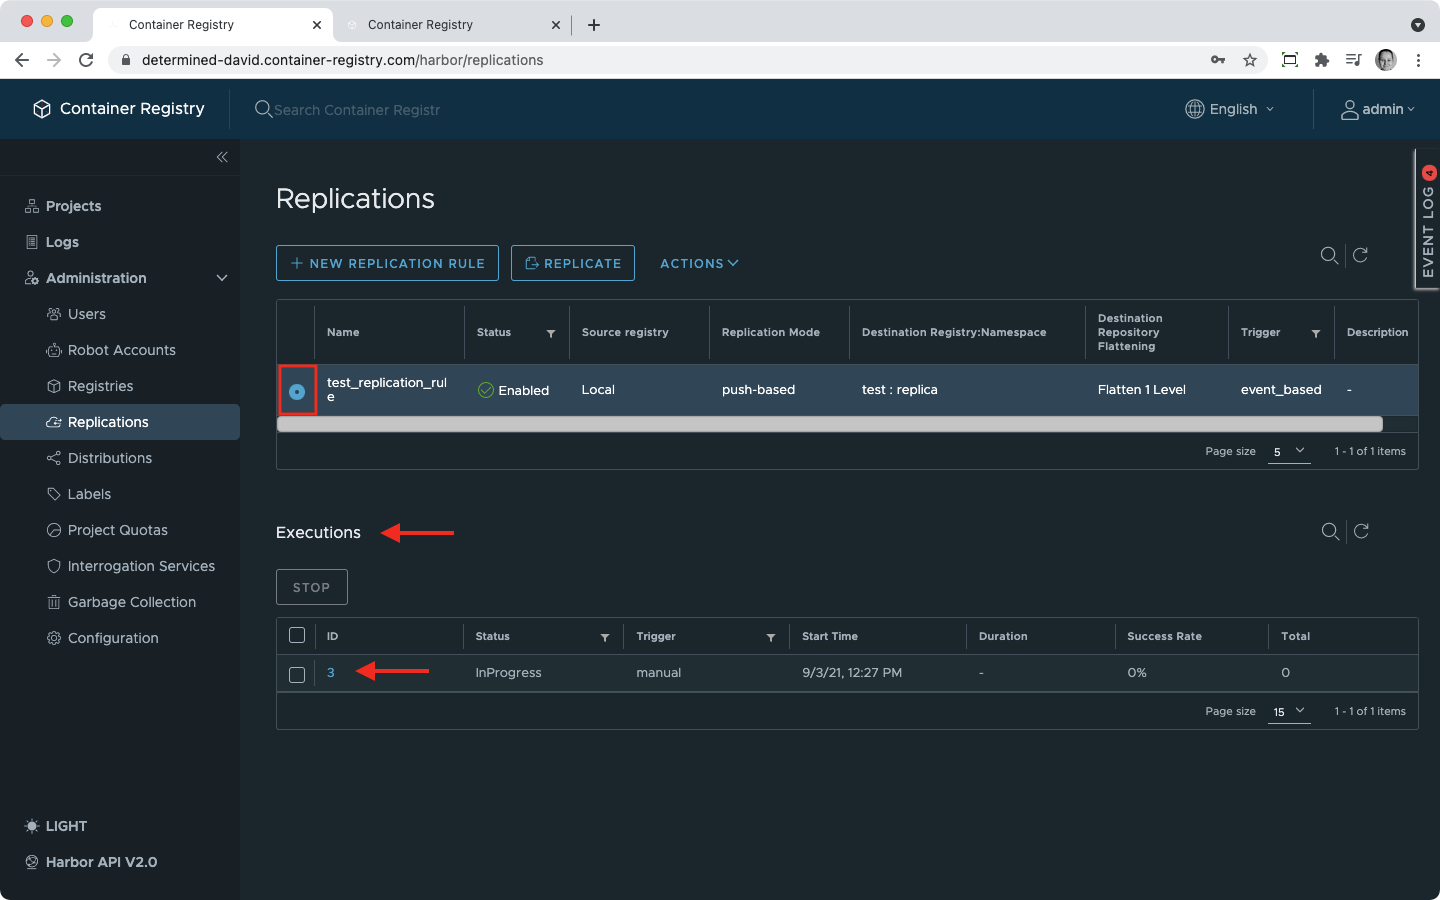Sort rules by Name column header

tap(343, 332)
